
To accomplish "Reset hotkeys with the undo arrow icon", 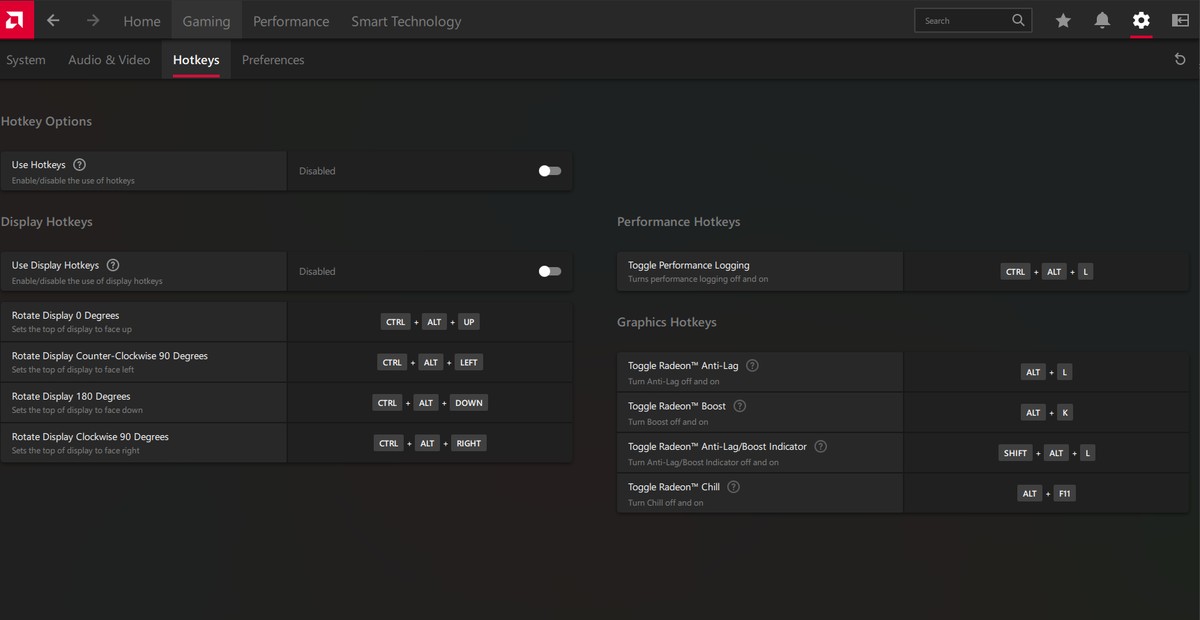I will (1180, 60).
